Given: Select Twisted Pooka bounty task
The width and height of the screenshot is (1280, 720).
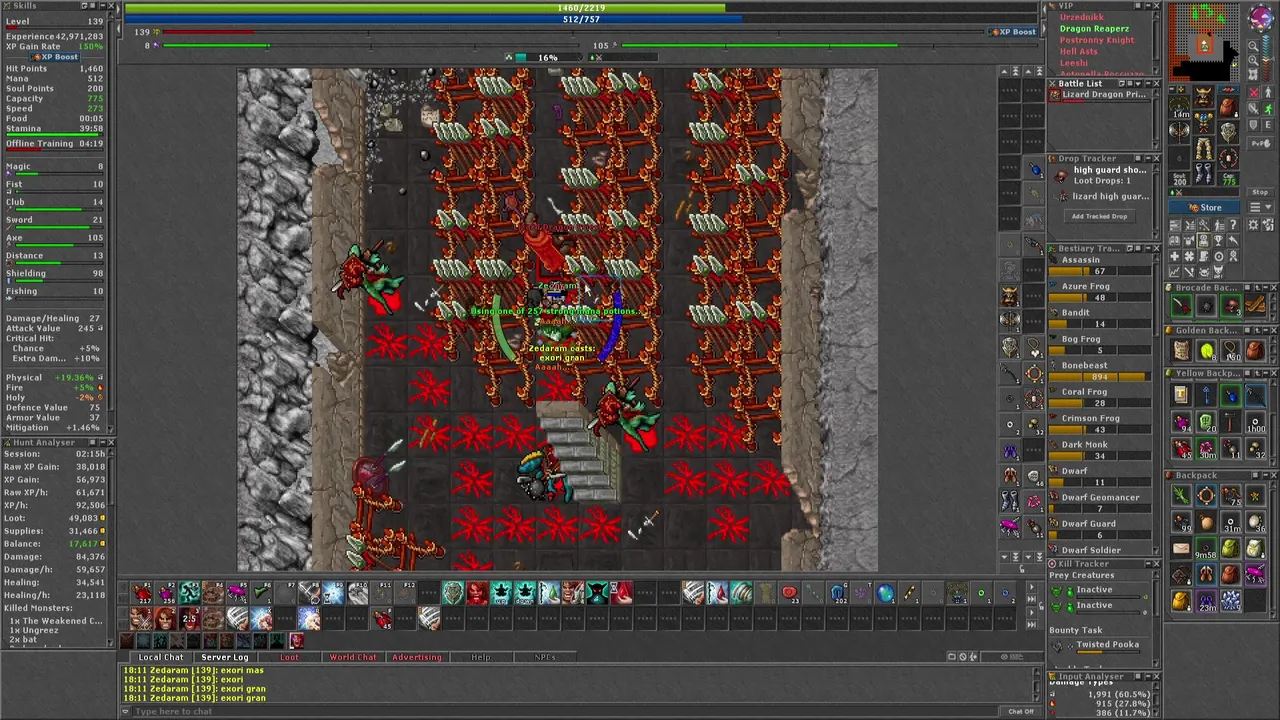Looking at the screenshot, I should pos(1100,646).
